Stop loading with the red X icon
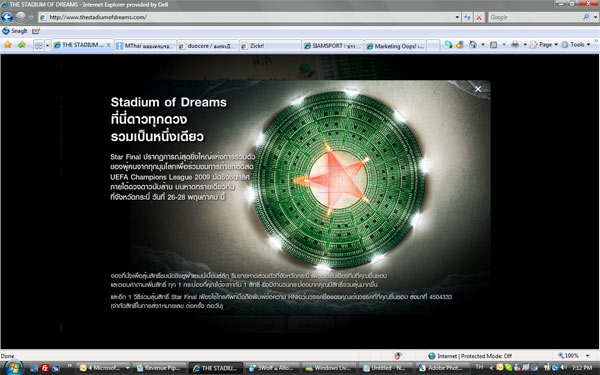The width and height of the screenshot is (600, 375). (479, 17)
